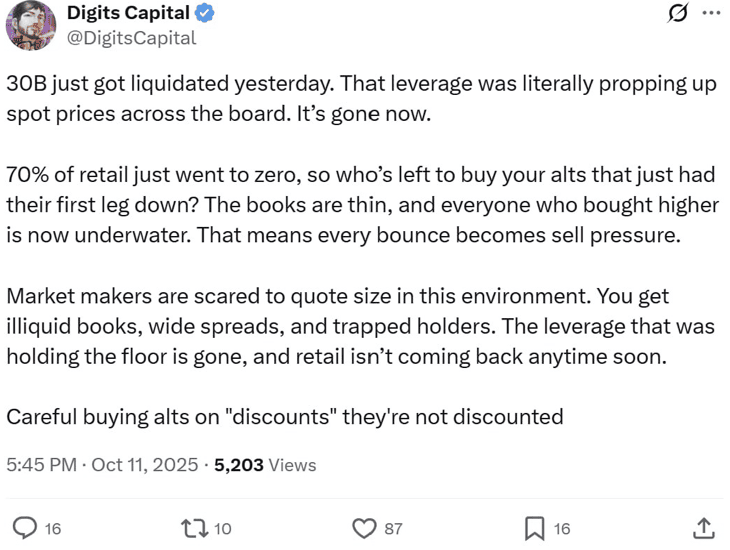The height and width of the screenshot is (550, 730).
Task: Click the 5:45 PM timestamp
Action: click(42, 465)
